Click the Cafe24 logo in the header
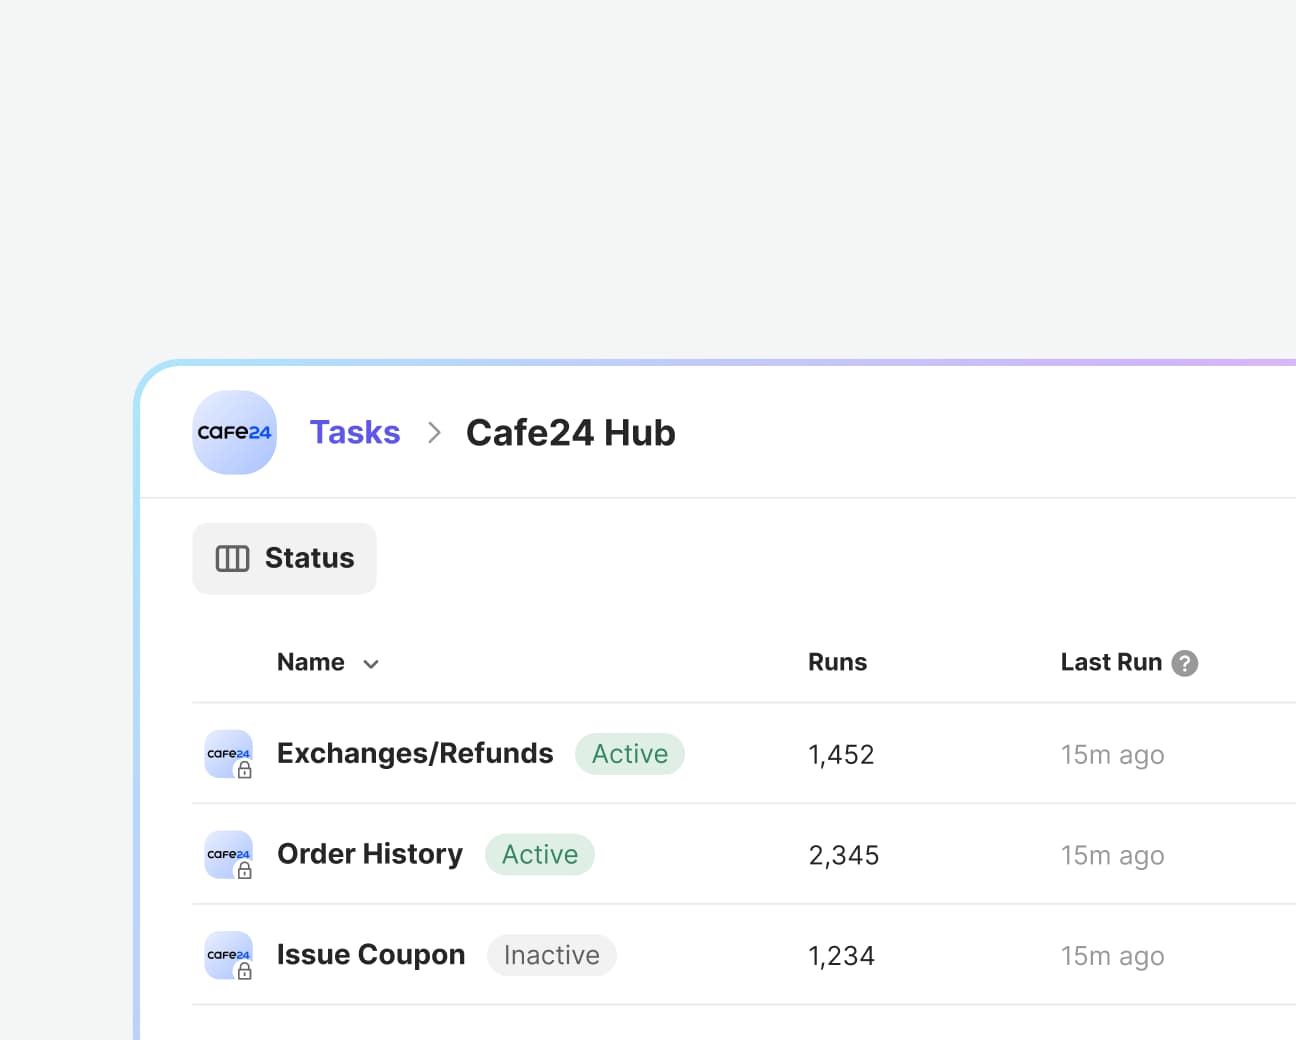The image size is (1296, 1040). coord(234,432)
